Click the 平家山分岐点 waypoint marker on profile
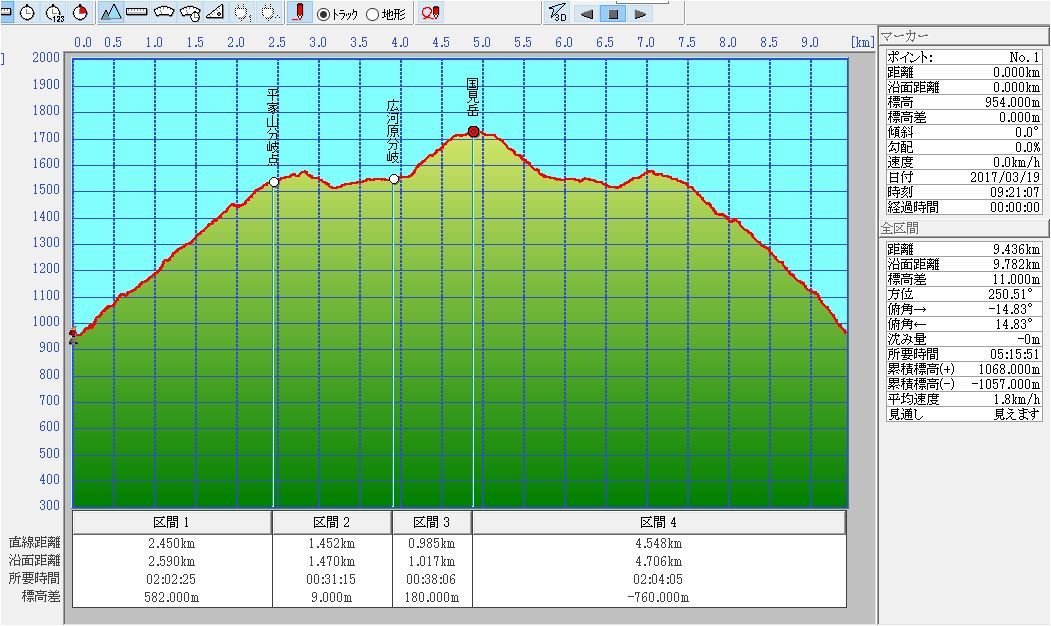Image resolution: width=1051 pixels, height=626 pixels. click(273, 182)
